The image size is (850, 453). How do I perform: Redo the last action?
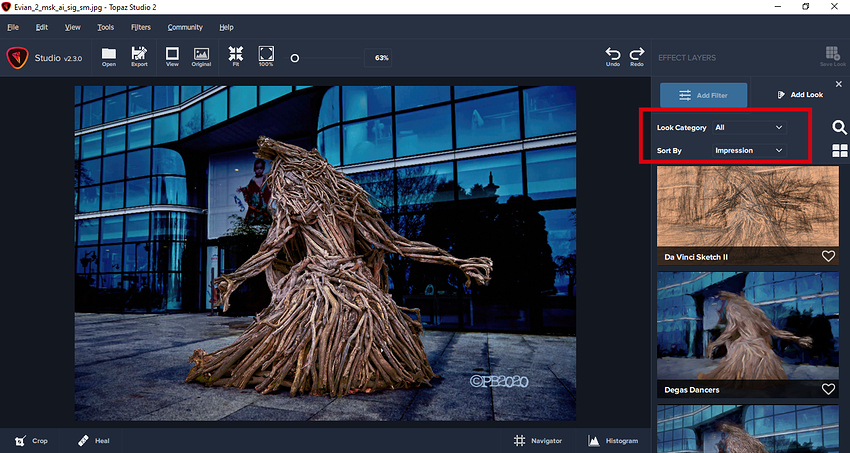(x=637, y=56)
